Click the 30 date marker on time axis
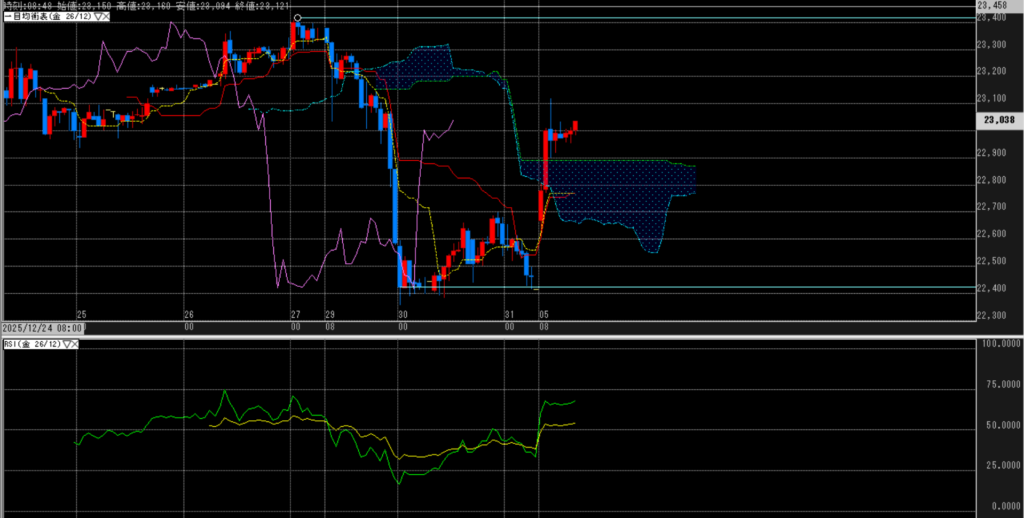The height and width of the screenshot is (518, 1024). click(402, 313)
